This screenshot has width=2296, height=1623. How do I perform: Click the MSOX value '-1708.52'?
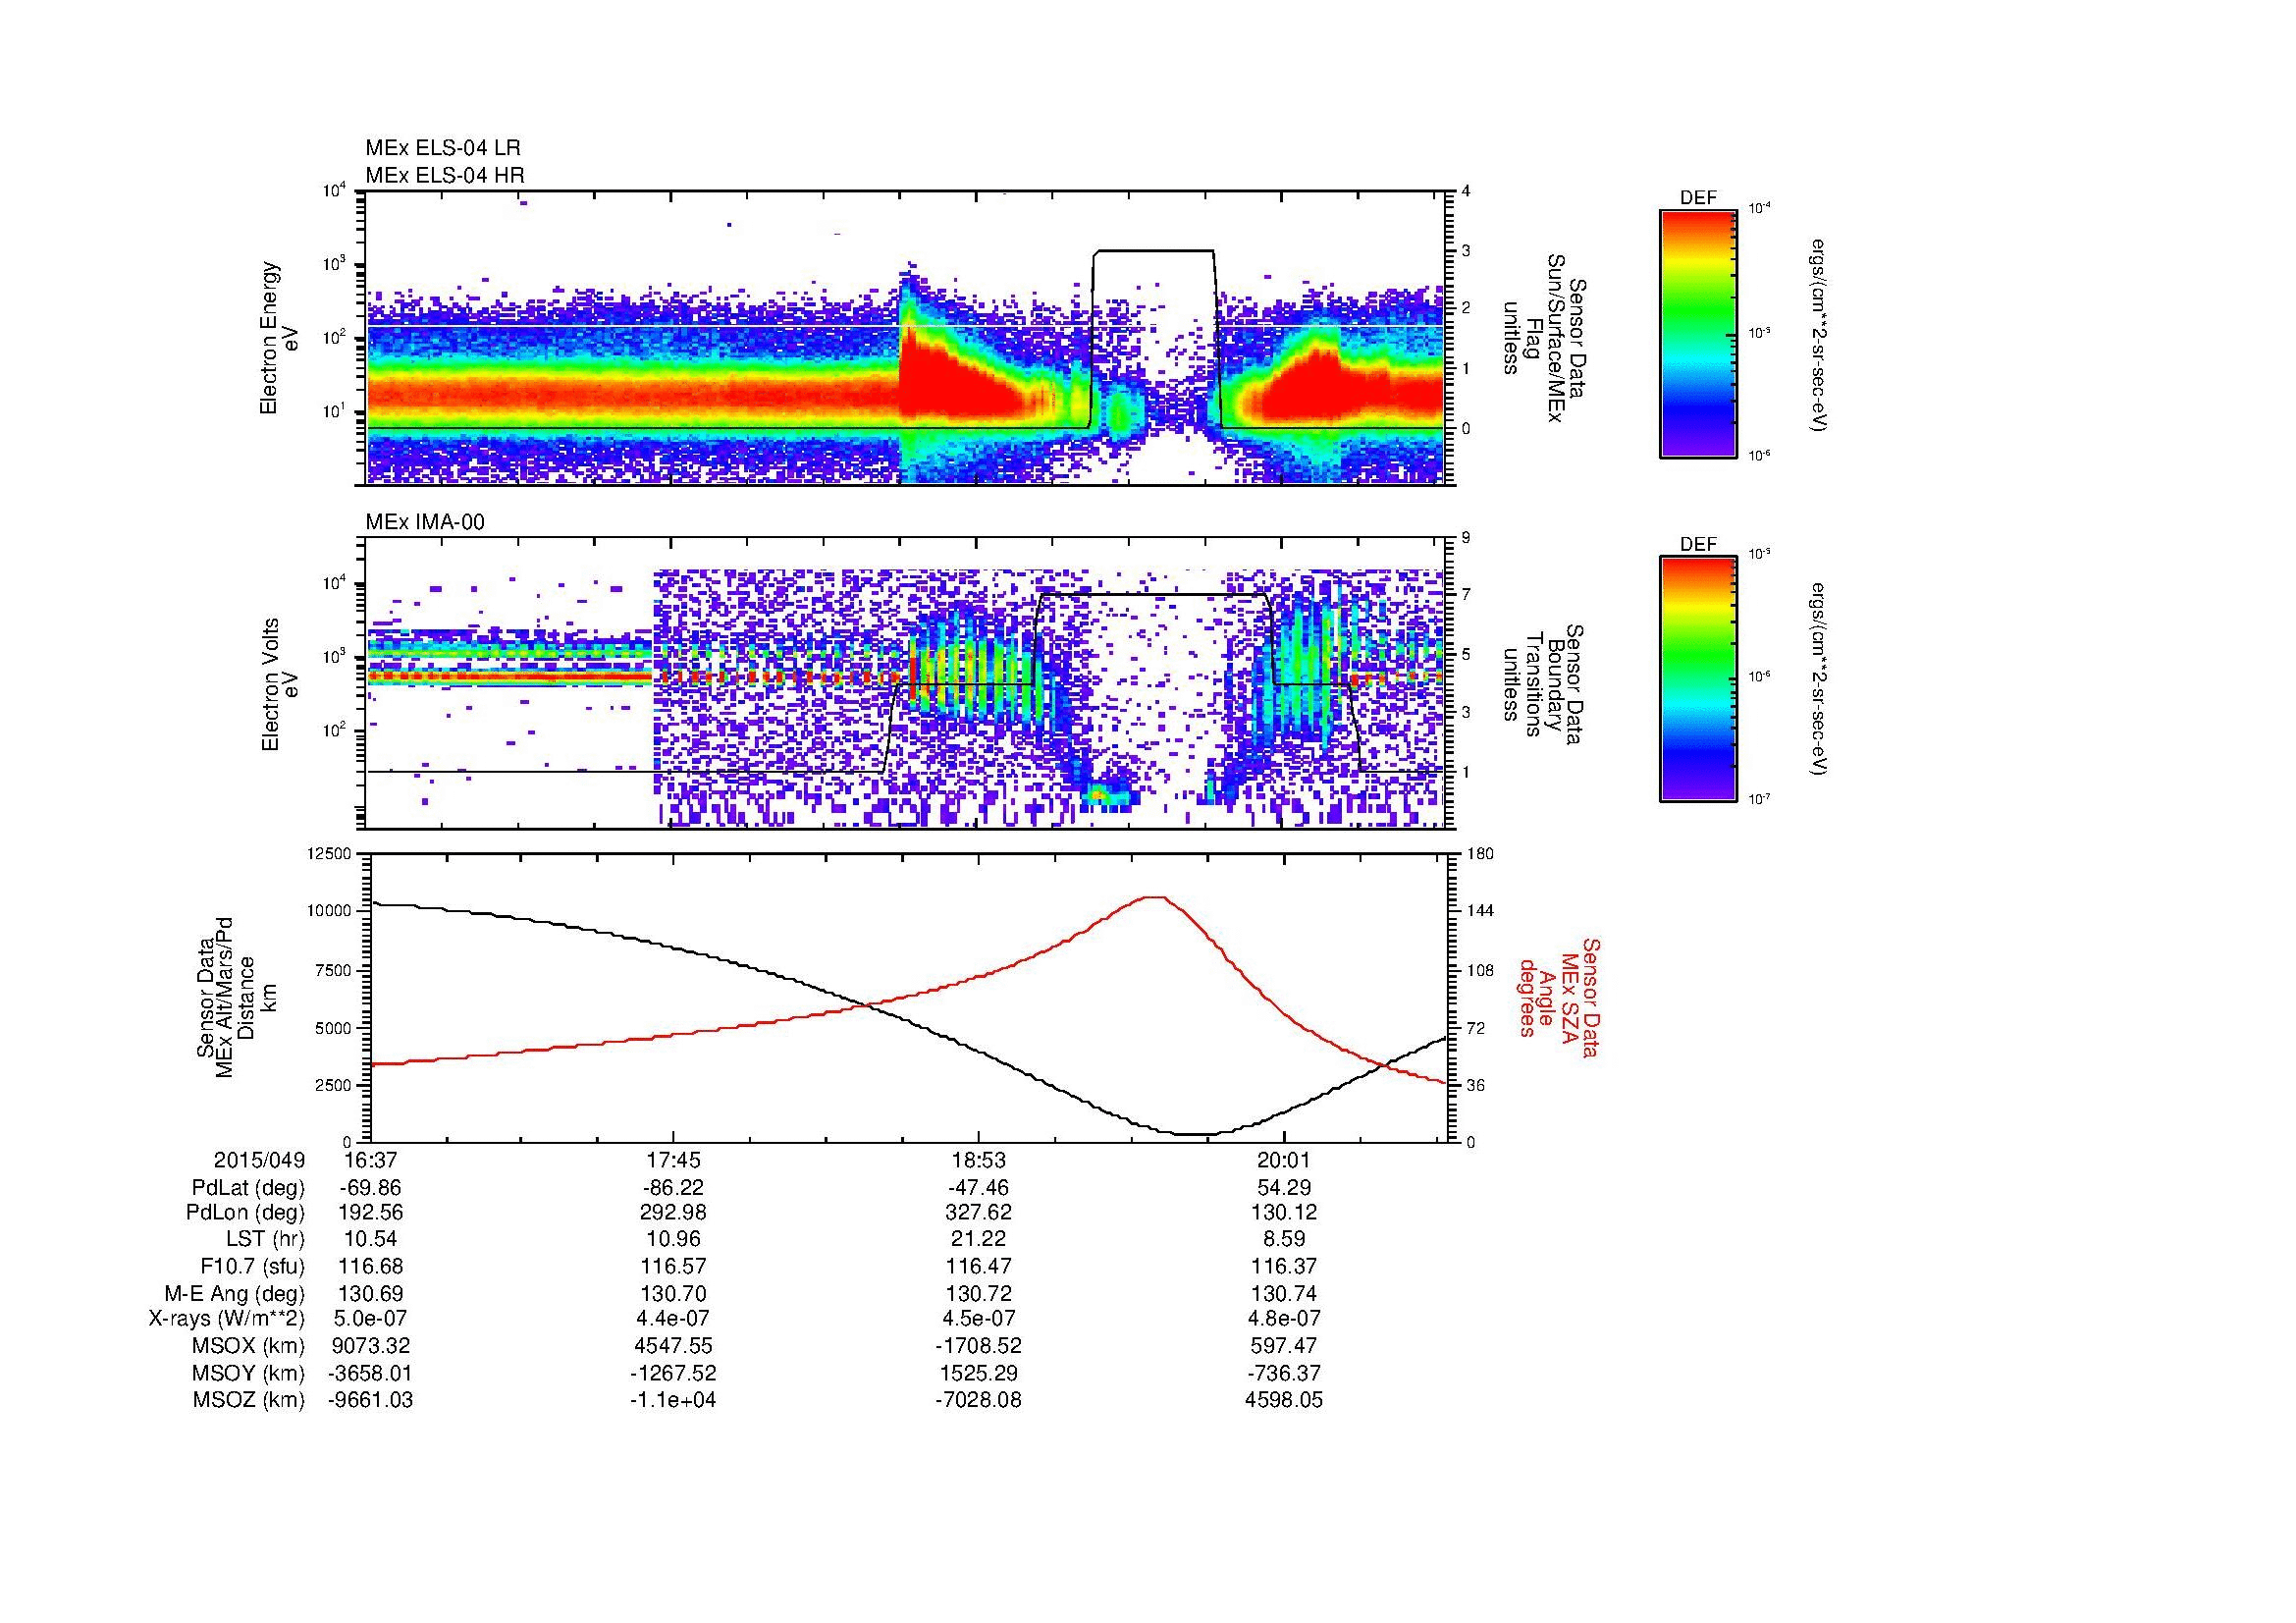[978, 1346]
